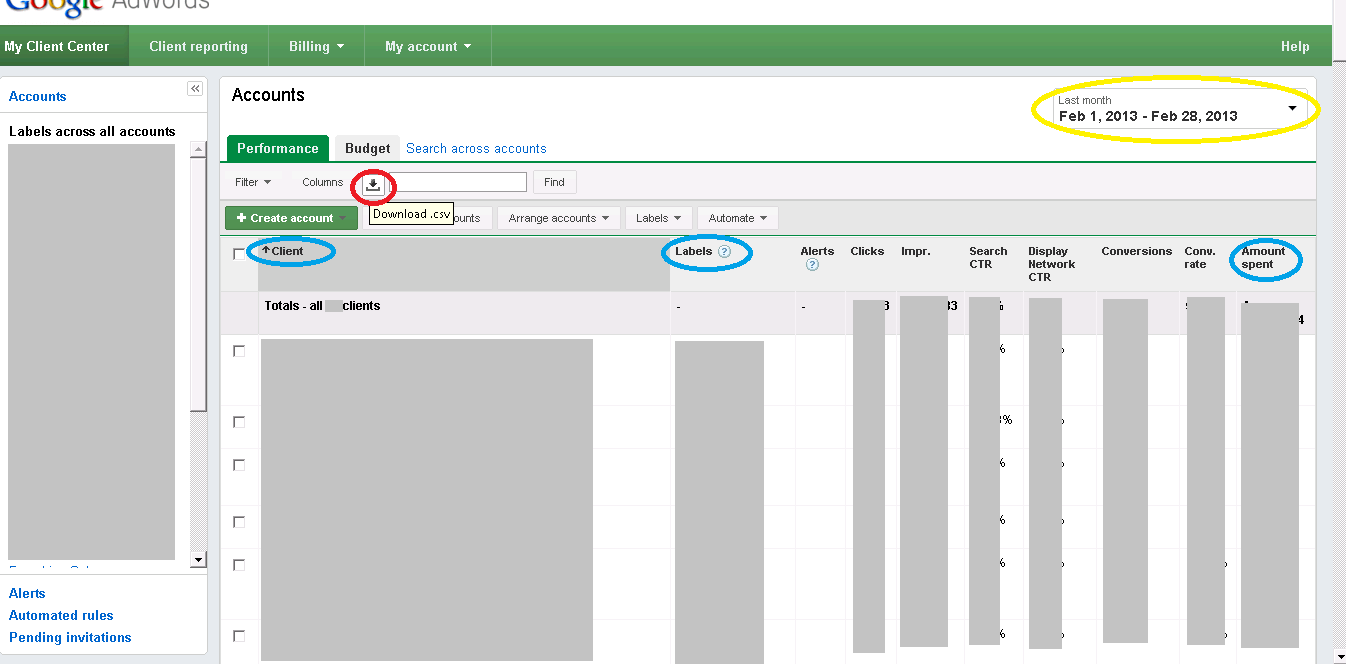Expand the Arrange accounts dropdown
Viewport: 1346px width, 664px height.
point(559,218)
